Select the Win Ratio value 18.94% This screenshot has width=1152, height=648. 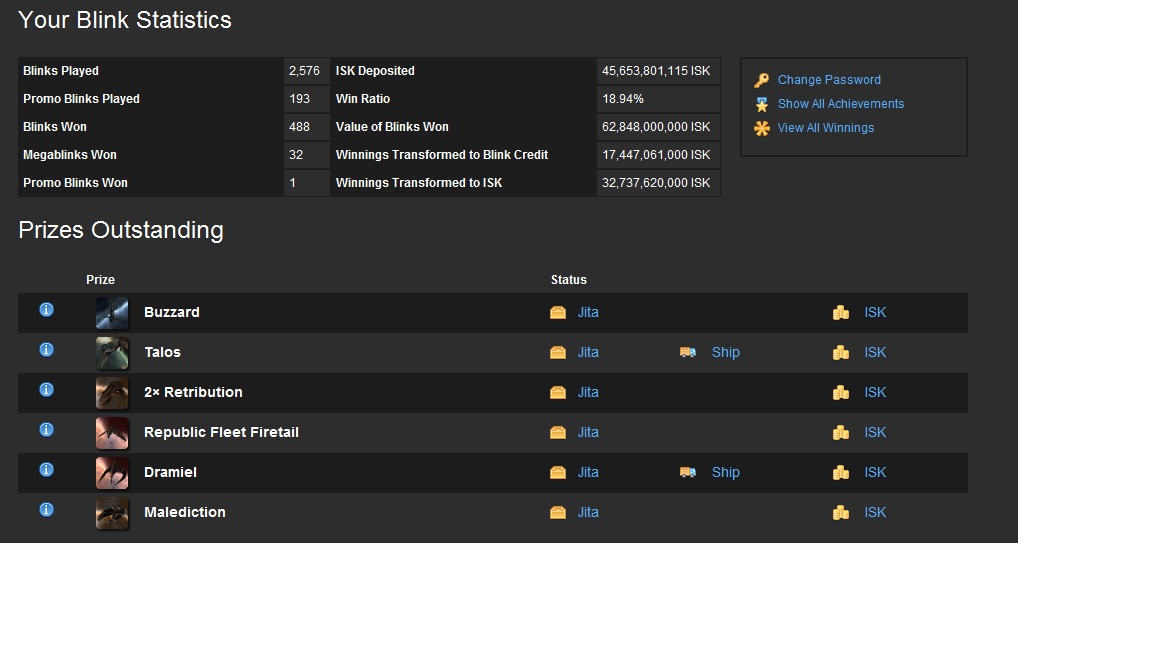(x=622, y=98)
